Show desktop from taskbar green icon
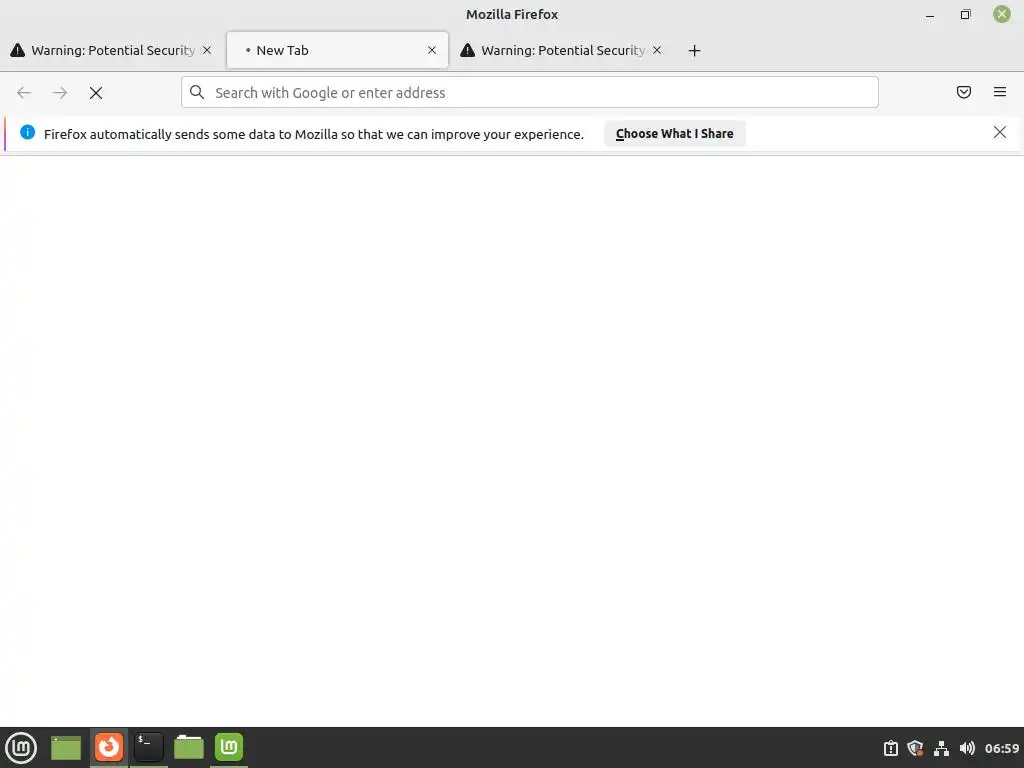This screenshot has height=768, width=1024. point(66,748)
